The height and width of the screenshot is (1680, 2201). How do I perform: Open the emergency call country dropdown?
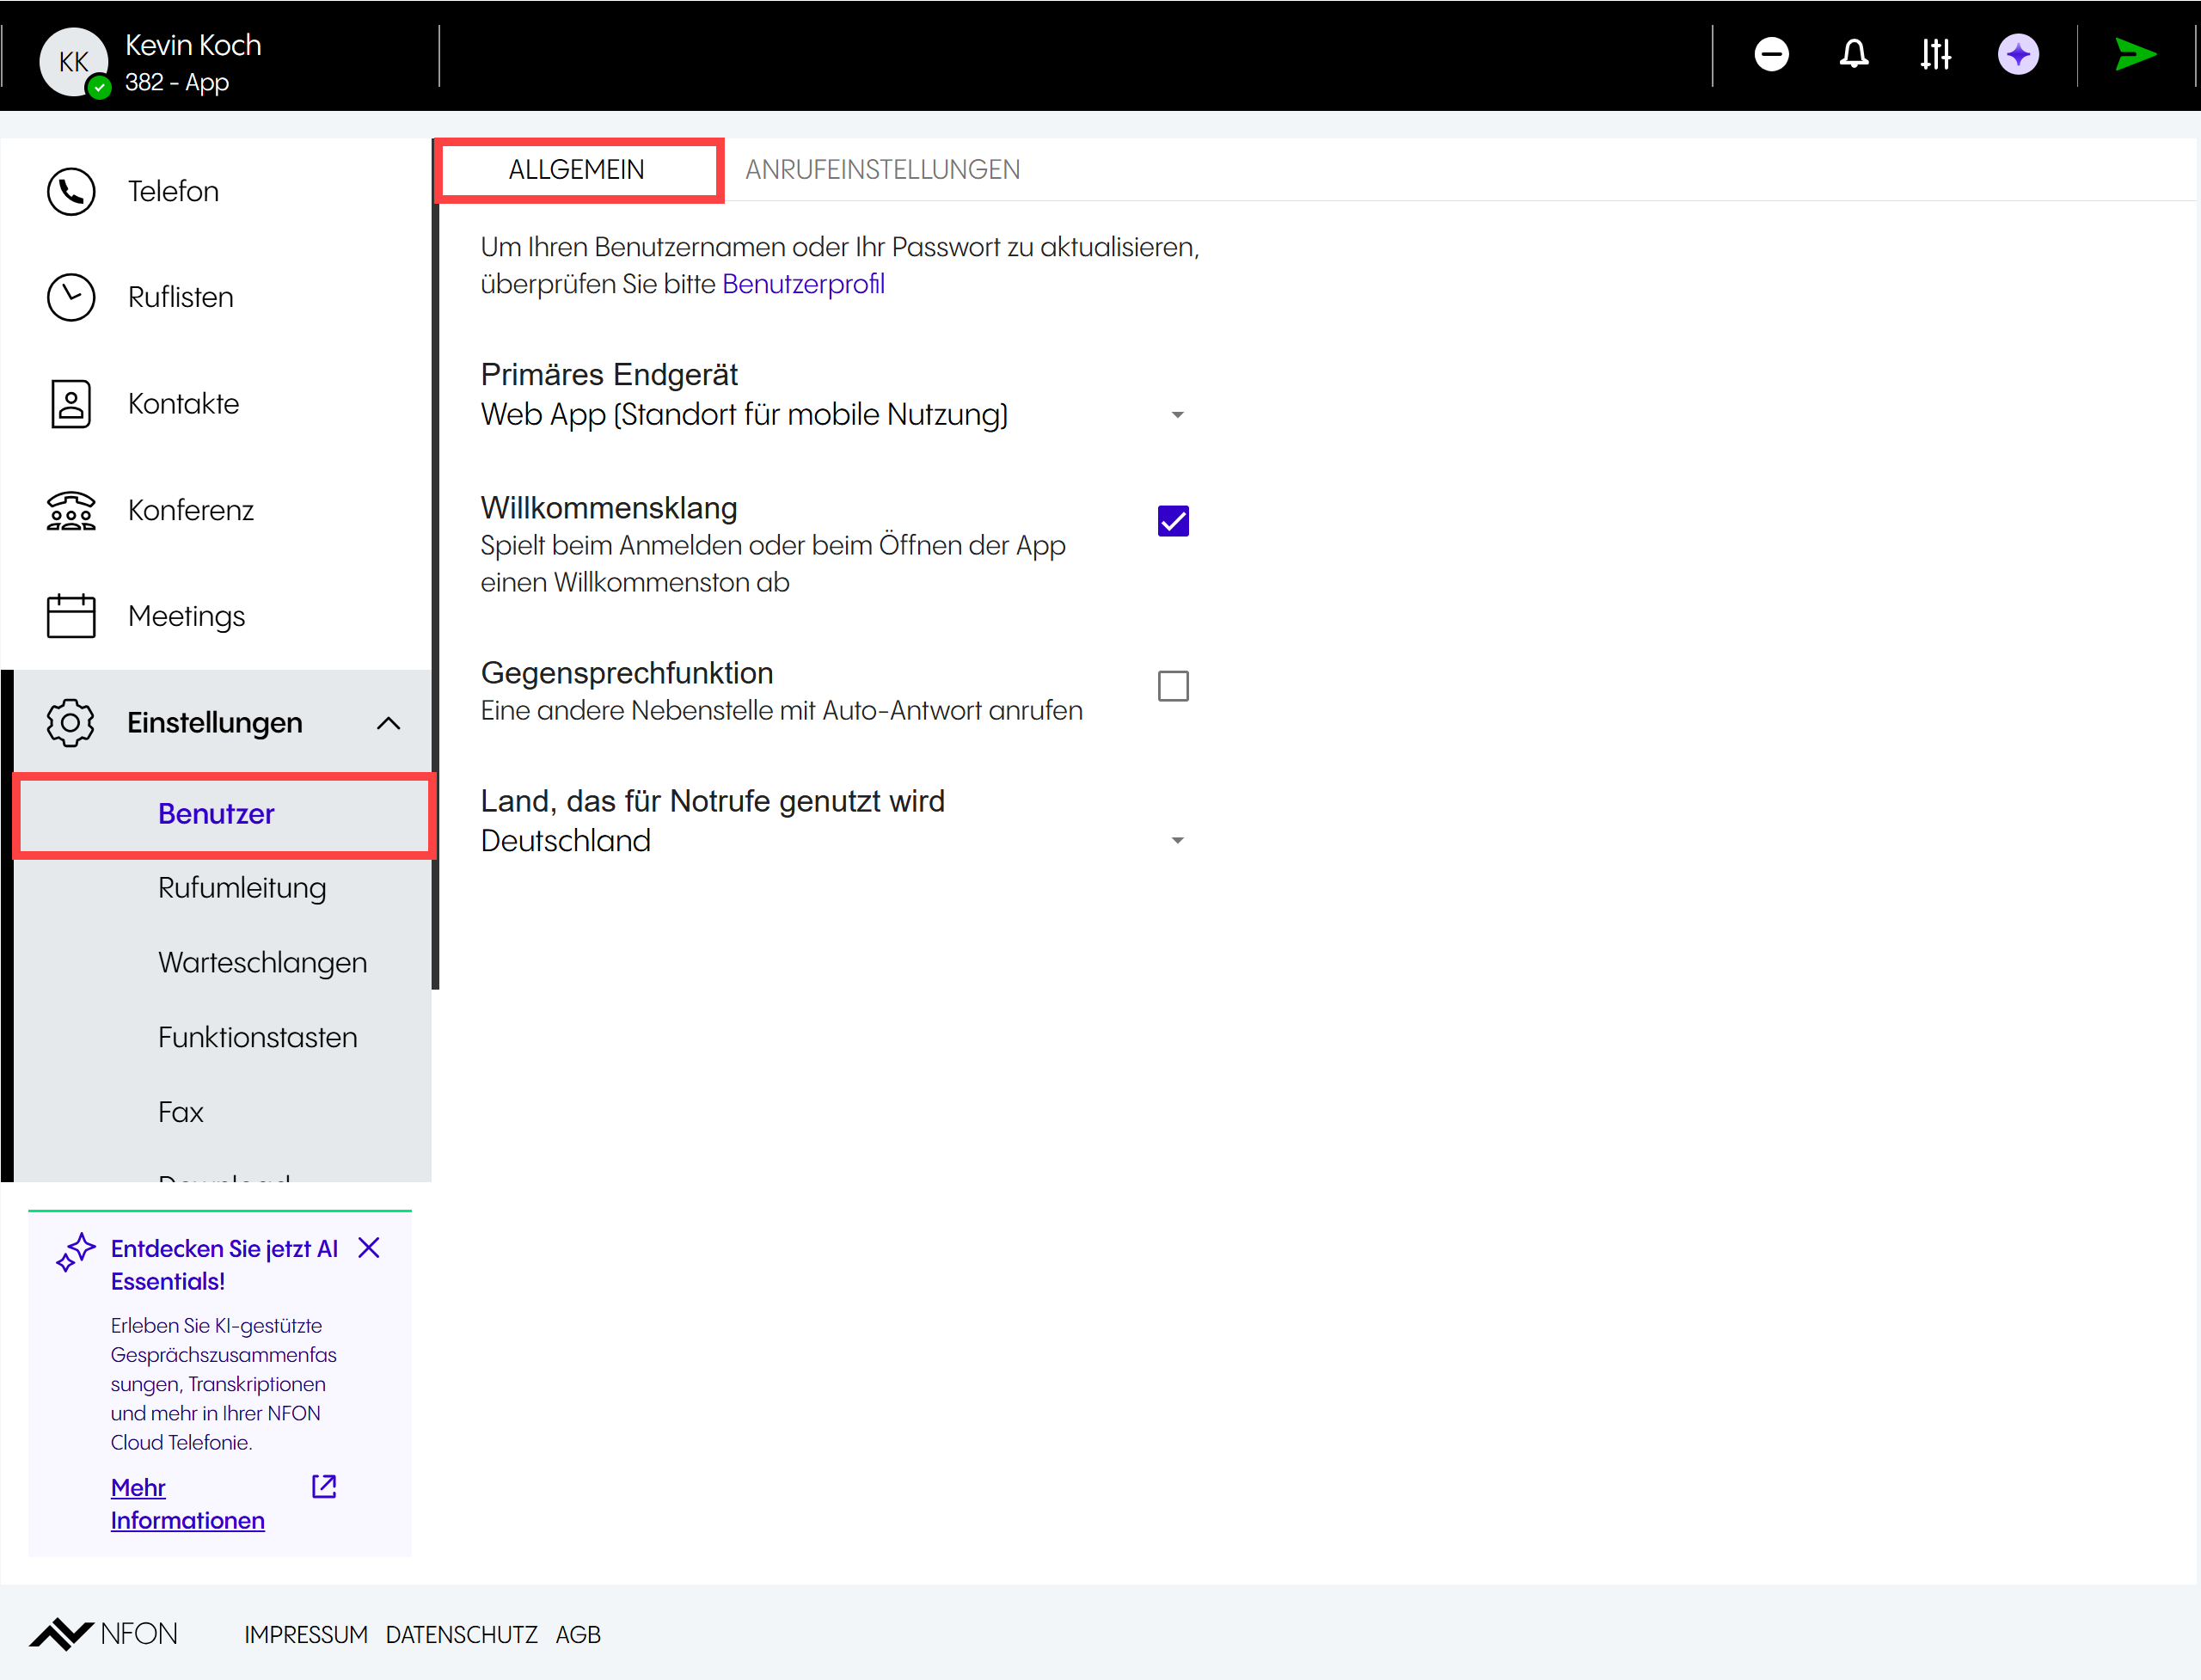1177,840
